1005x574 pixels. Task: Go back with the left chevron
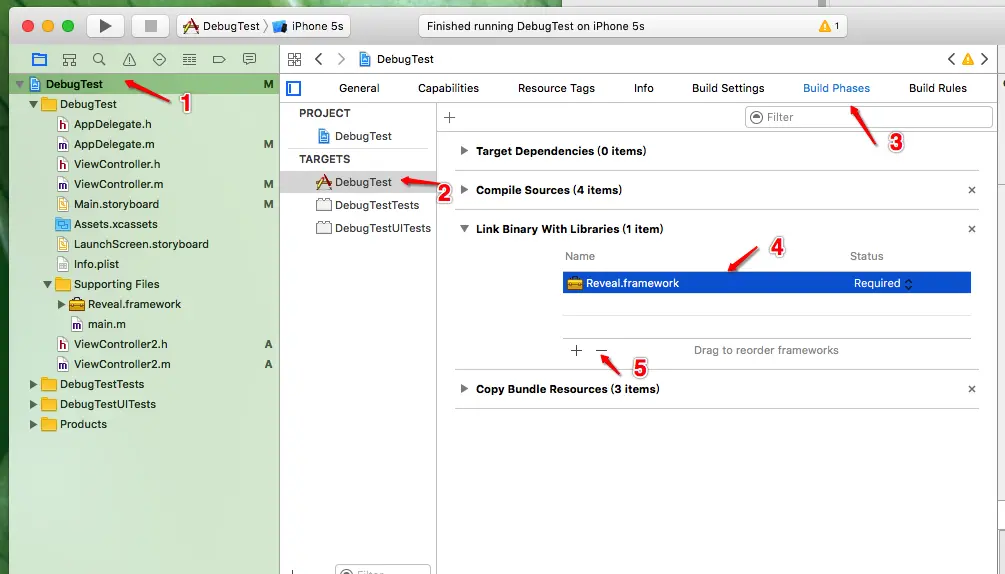tap(319, 59)
